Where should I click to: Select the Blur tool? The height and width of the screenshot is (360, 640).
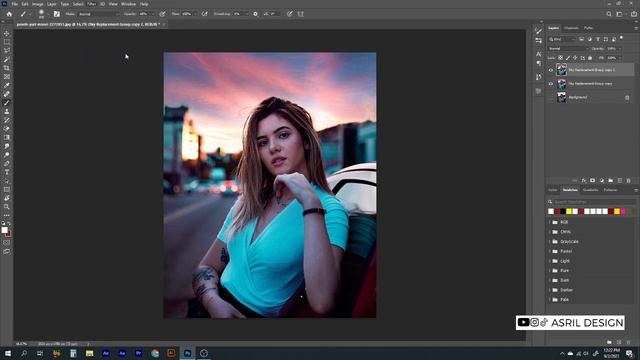click(7, 146)
